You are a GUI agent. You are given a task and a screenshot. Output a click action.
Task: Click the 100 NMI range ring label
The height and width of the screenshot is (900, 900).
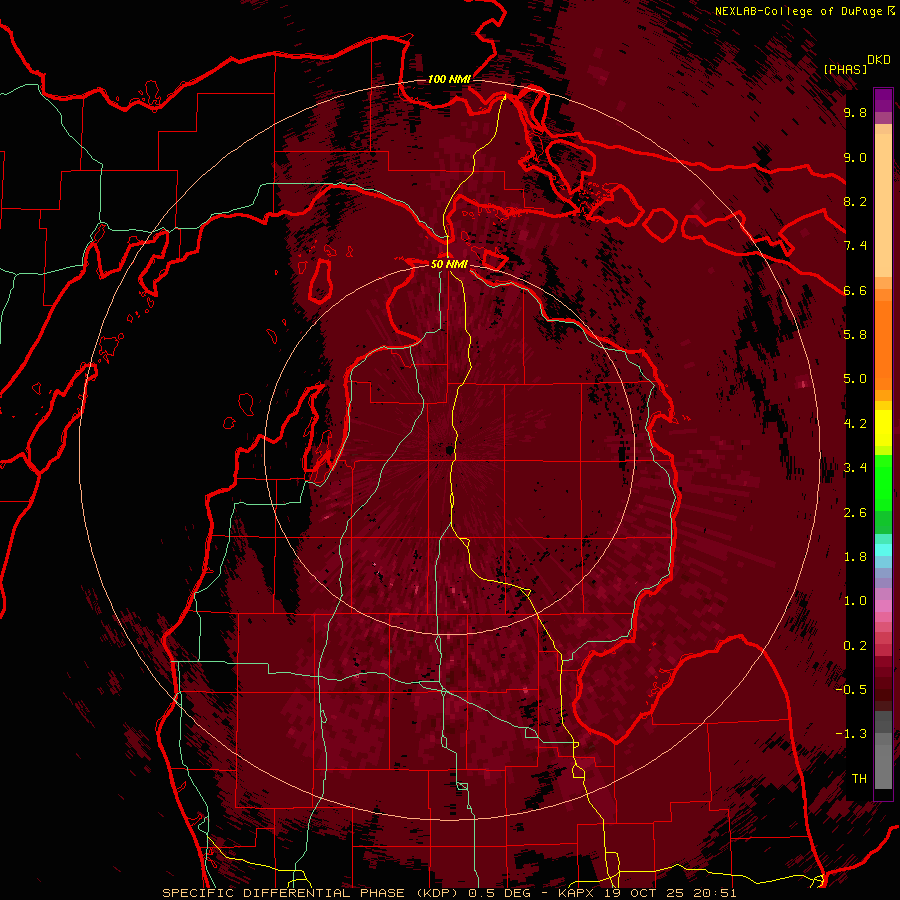449,79
